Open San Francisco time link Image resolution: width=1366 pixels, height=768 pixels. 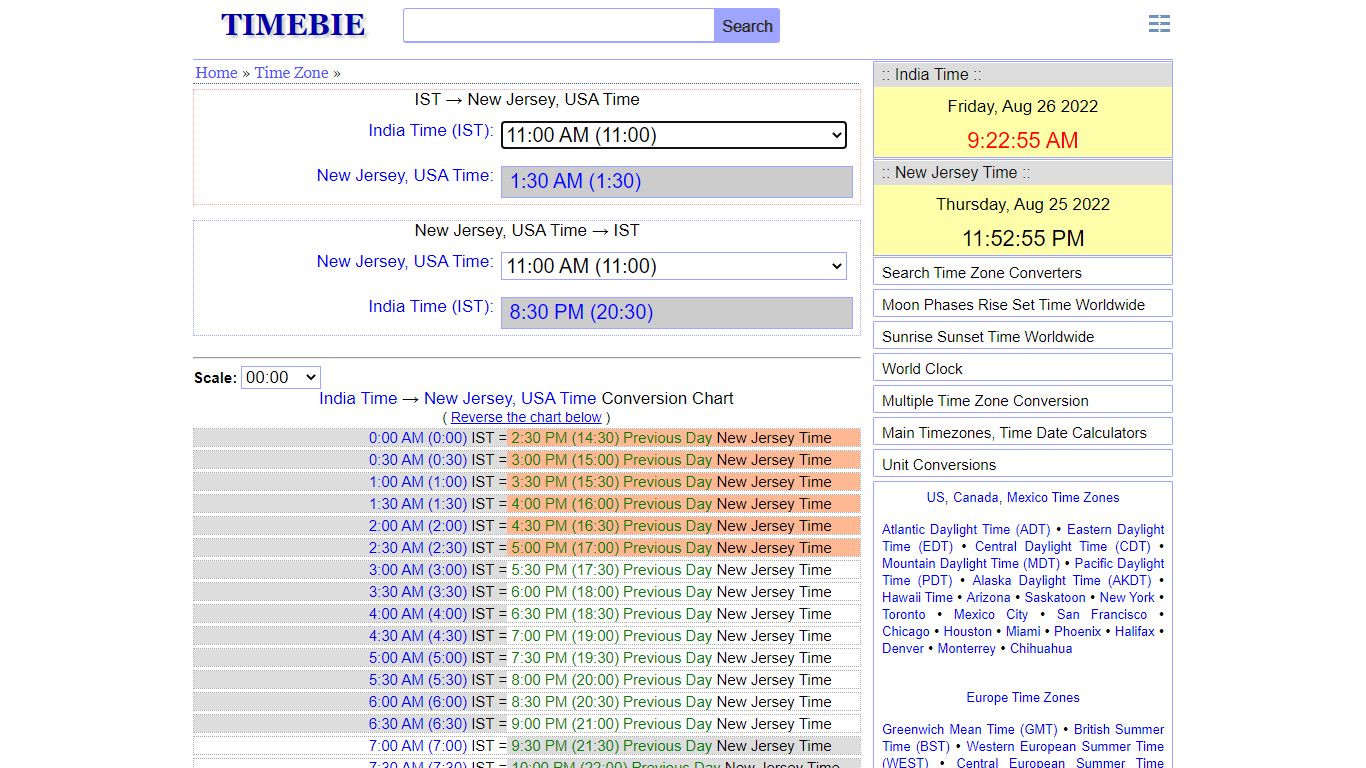[1102, 614]
